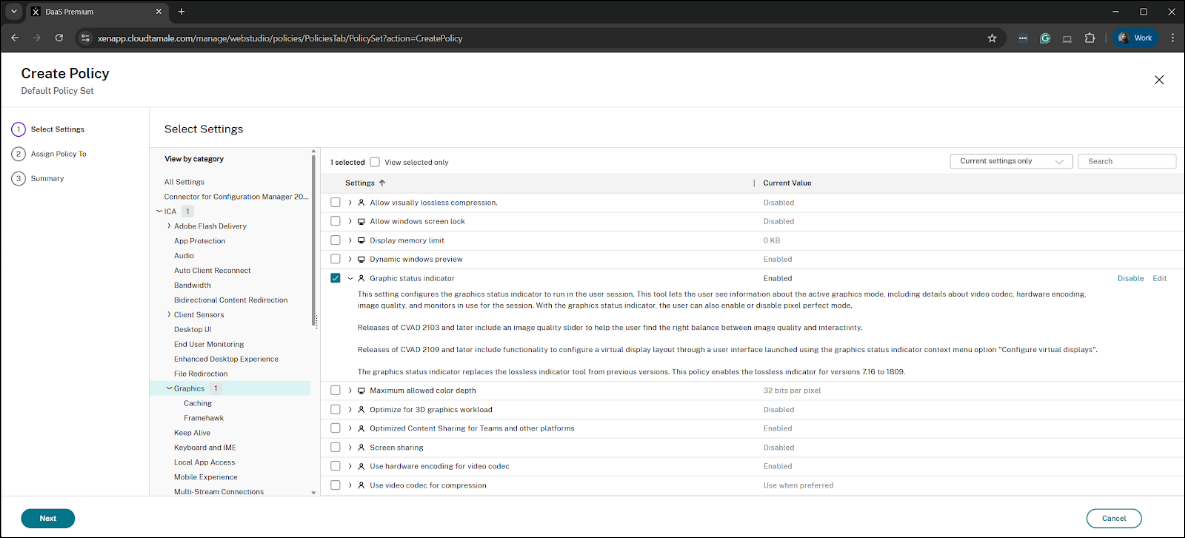1185x538 pixels.
Task: Open a new browser tab
Action: [x=181, y=11]
